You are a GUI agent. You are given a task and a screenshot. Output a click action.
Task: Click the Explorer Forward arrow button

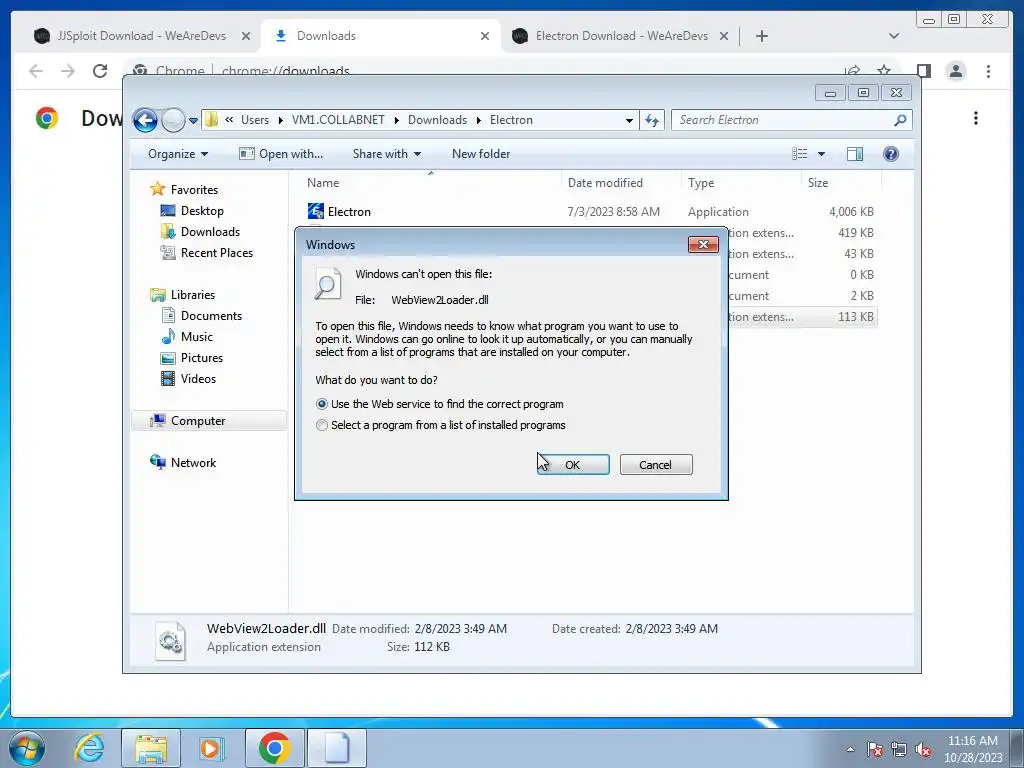[173, 120]
